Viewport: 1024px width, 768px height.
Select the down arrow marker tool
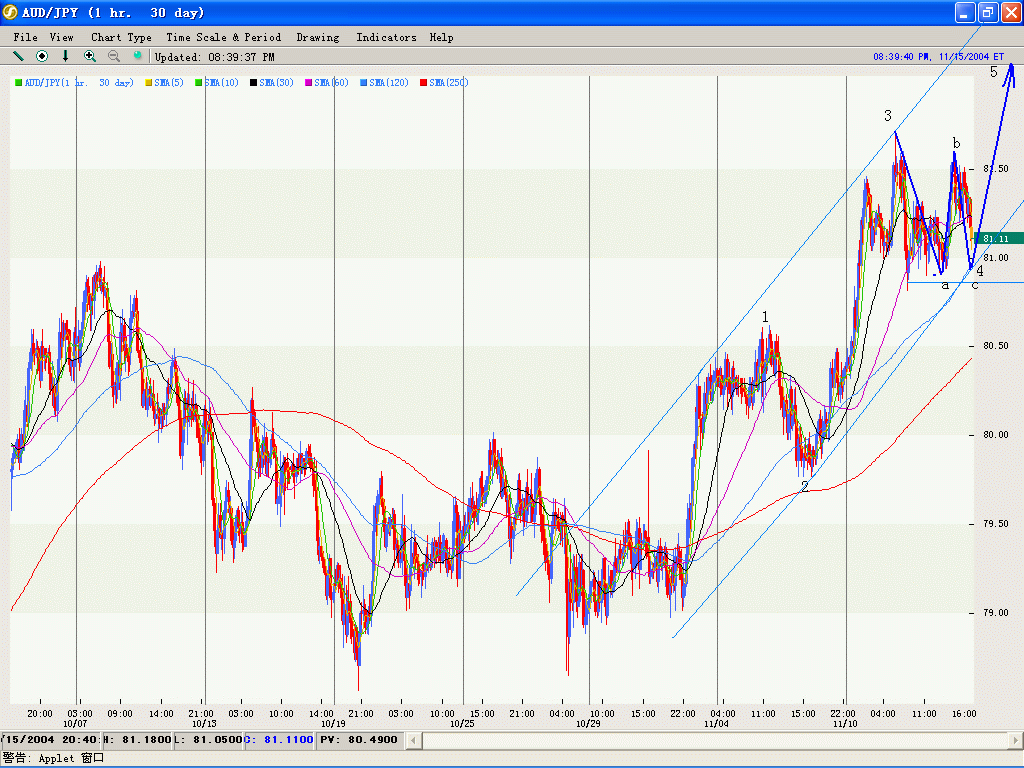[x=66, y=57]
